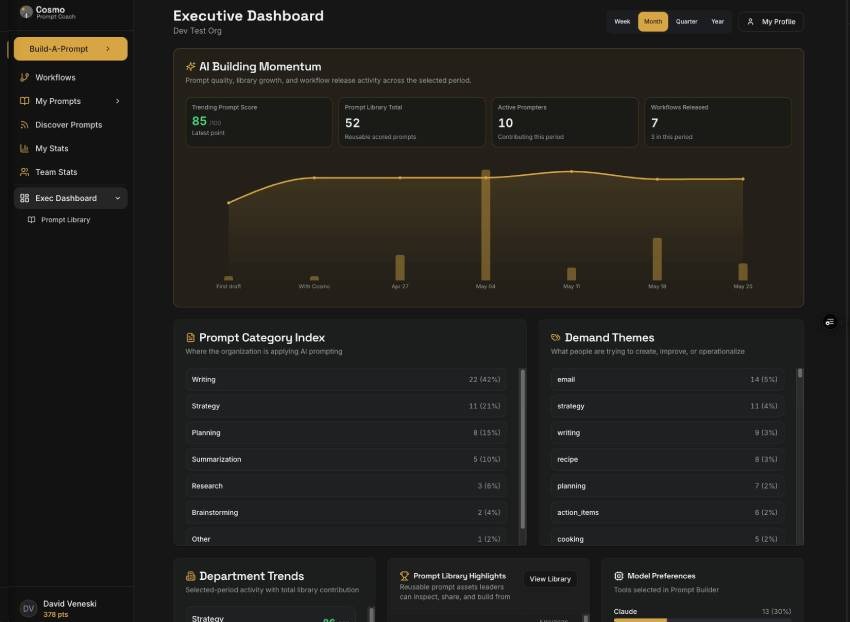
Task: Click the Apr 27 bar in chart
Action: click(400, 267)
